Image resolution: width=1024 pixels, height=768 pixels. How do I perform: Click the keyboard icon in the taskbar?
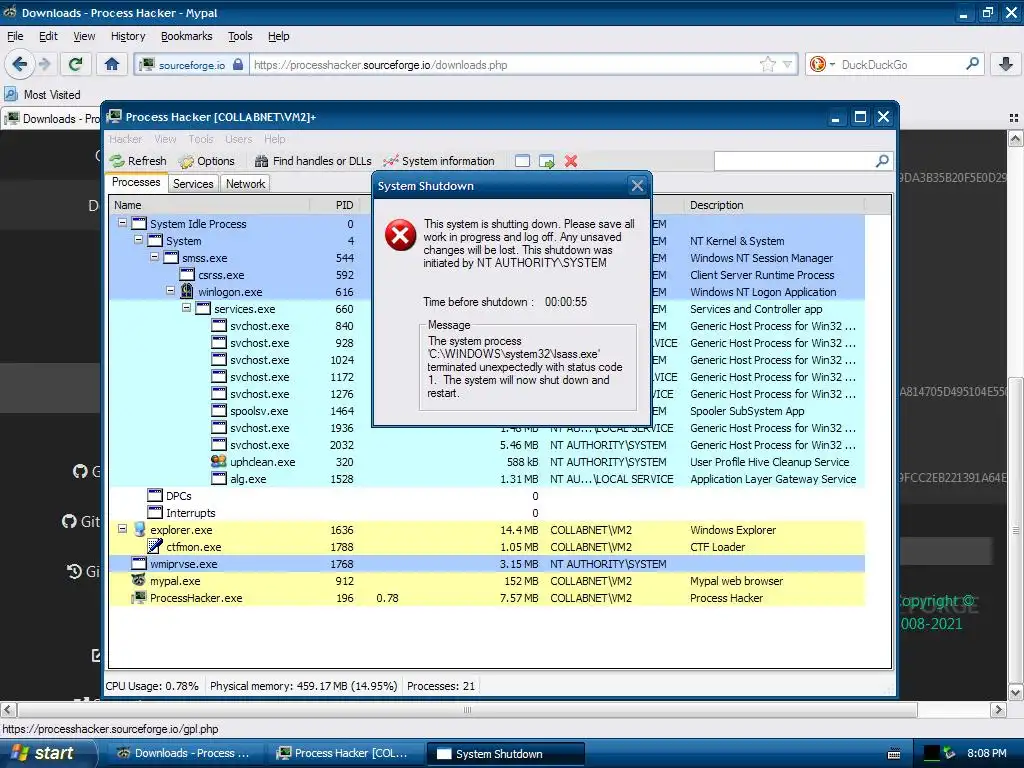point(894,754)
